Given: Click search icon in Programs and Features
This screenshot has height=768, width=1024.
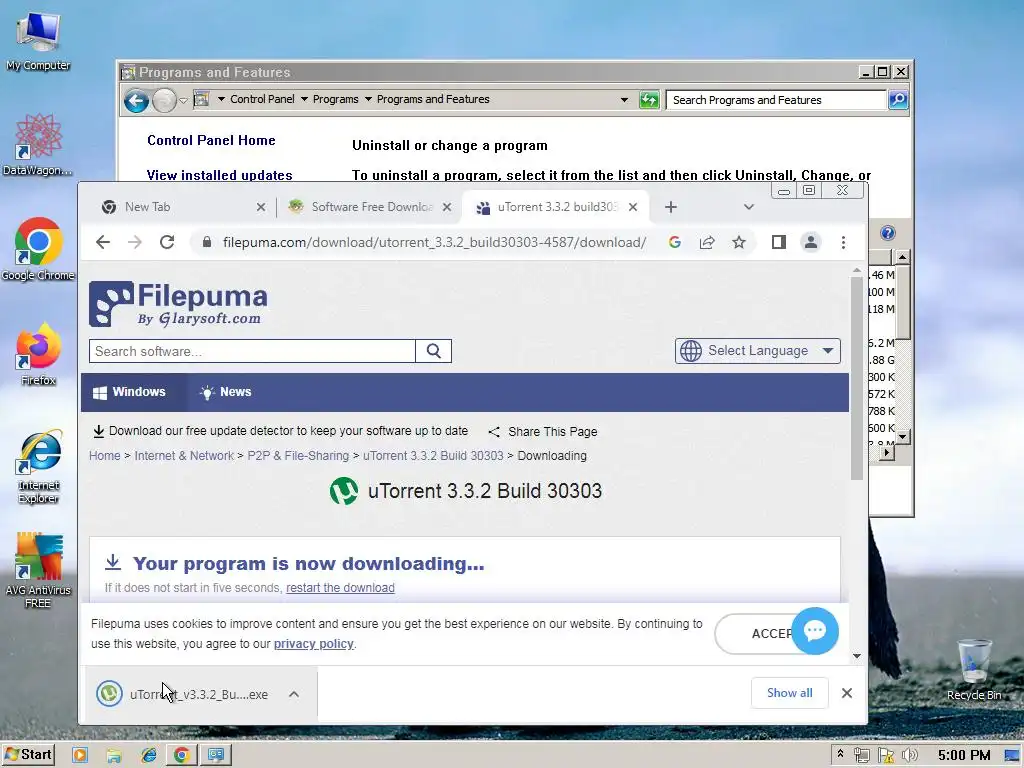Looking at the screenshot, I should coord(898,99).
